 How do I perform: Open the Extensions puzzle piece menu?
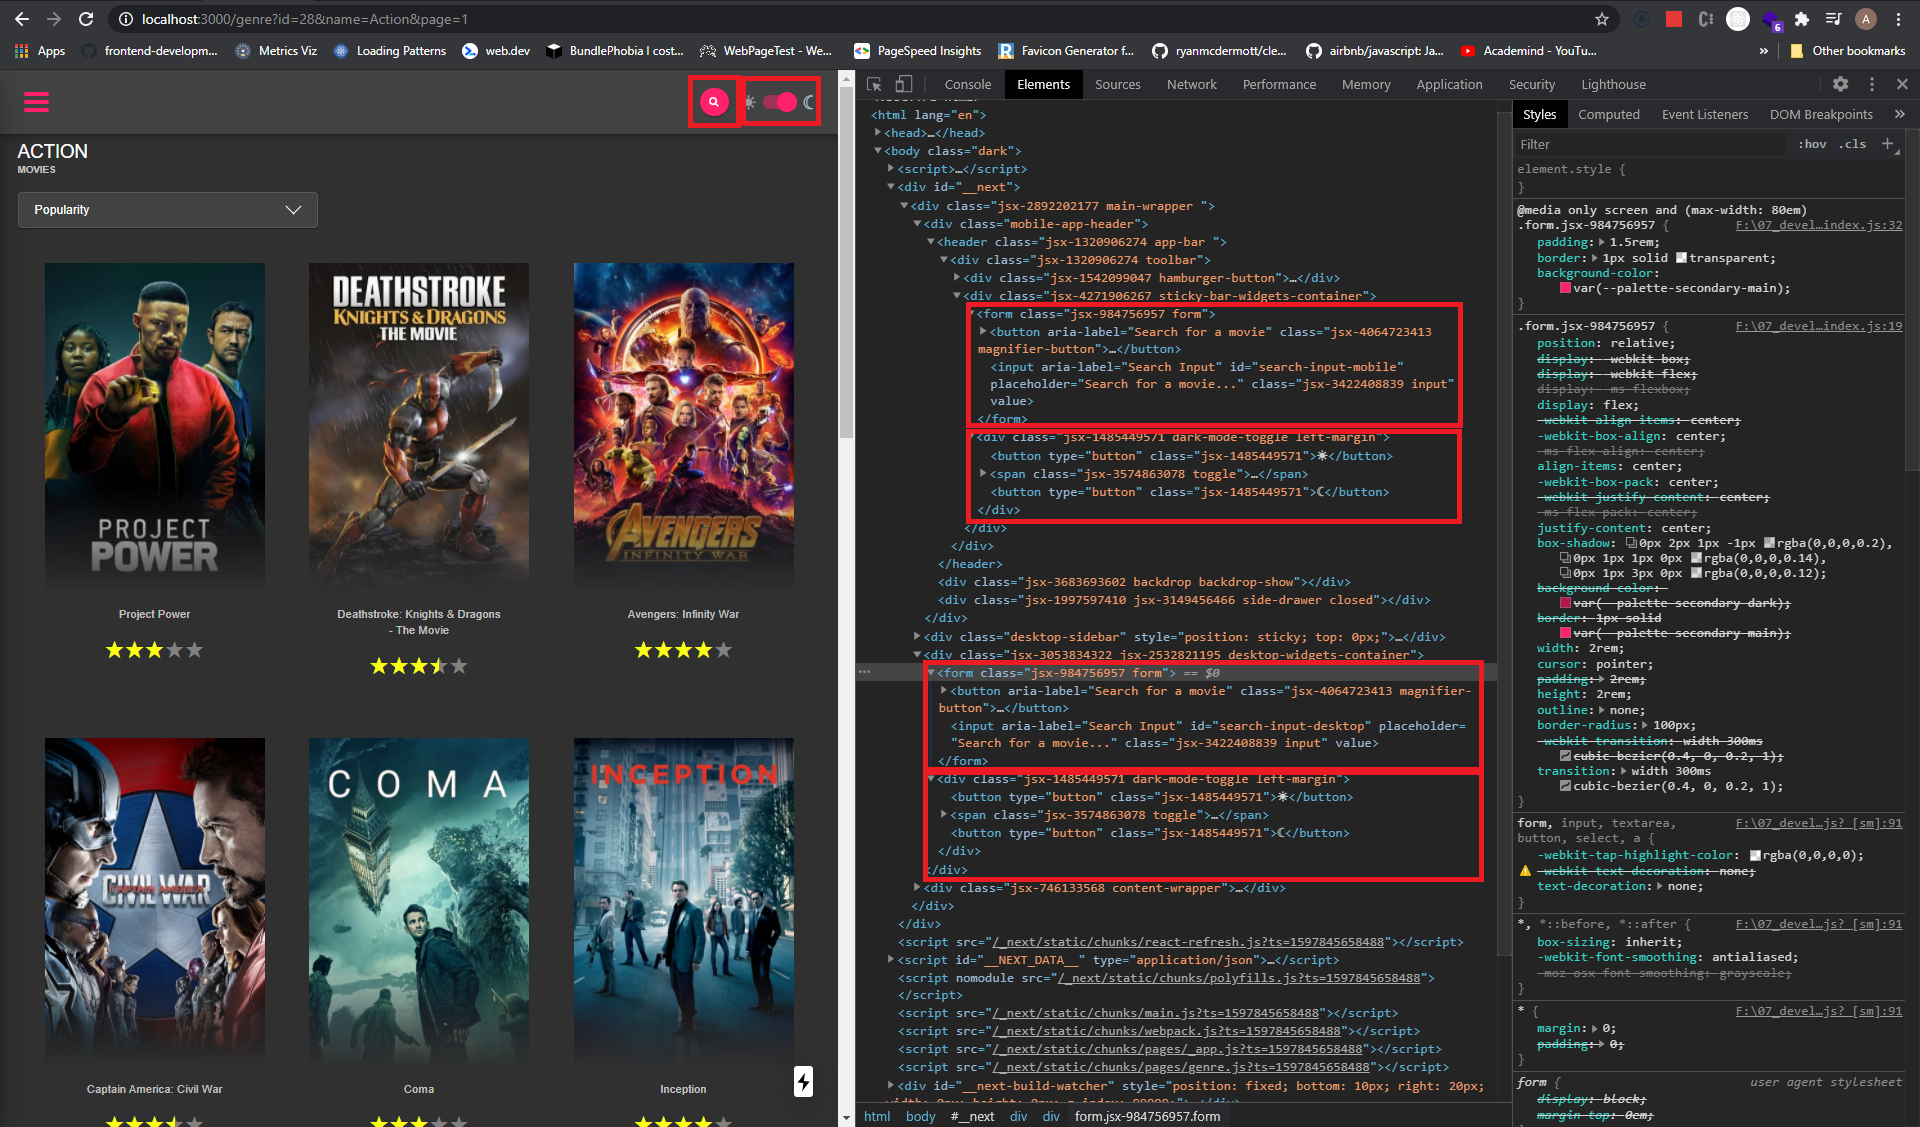1802,19
